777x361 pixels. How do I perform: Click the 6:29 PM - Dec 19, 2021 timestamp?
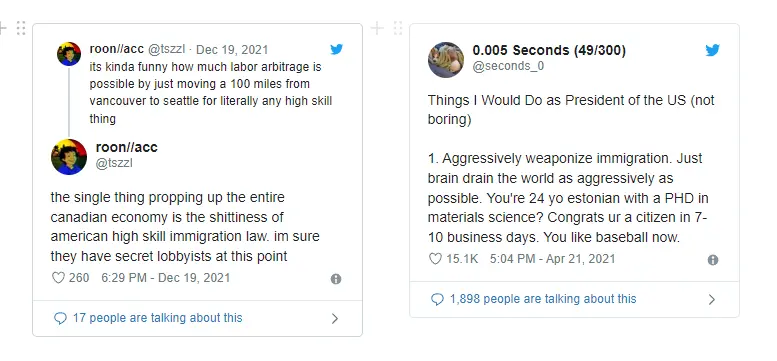coord(166,278)
